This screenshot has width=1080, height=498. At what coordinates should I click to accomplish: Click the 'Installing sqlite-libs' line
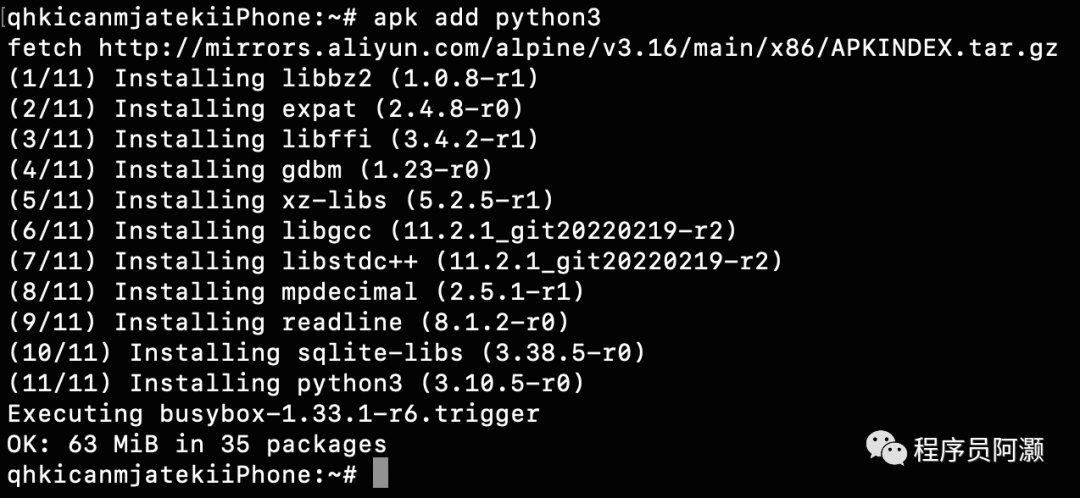point(326,353)
